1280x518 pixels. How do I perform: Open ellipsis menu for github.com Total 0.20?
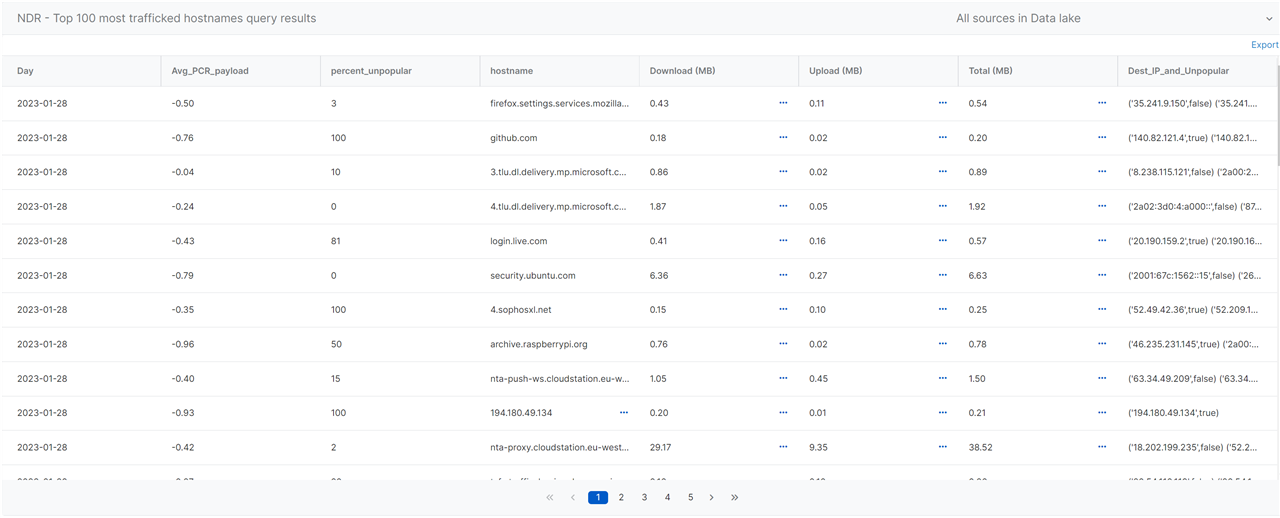(x=1102, y=138)
